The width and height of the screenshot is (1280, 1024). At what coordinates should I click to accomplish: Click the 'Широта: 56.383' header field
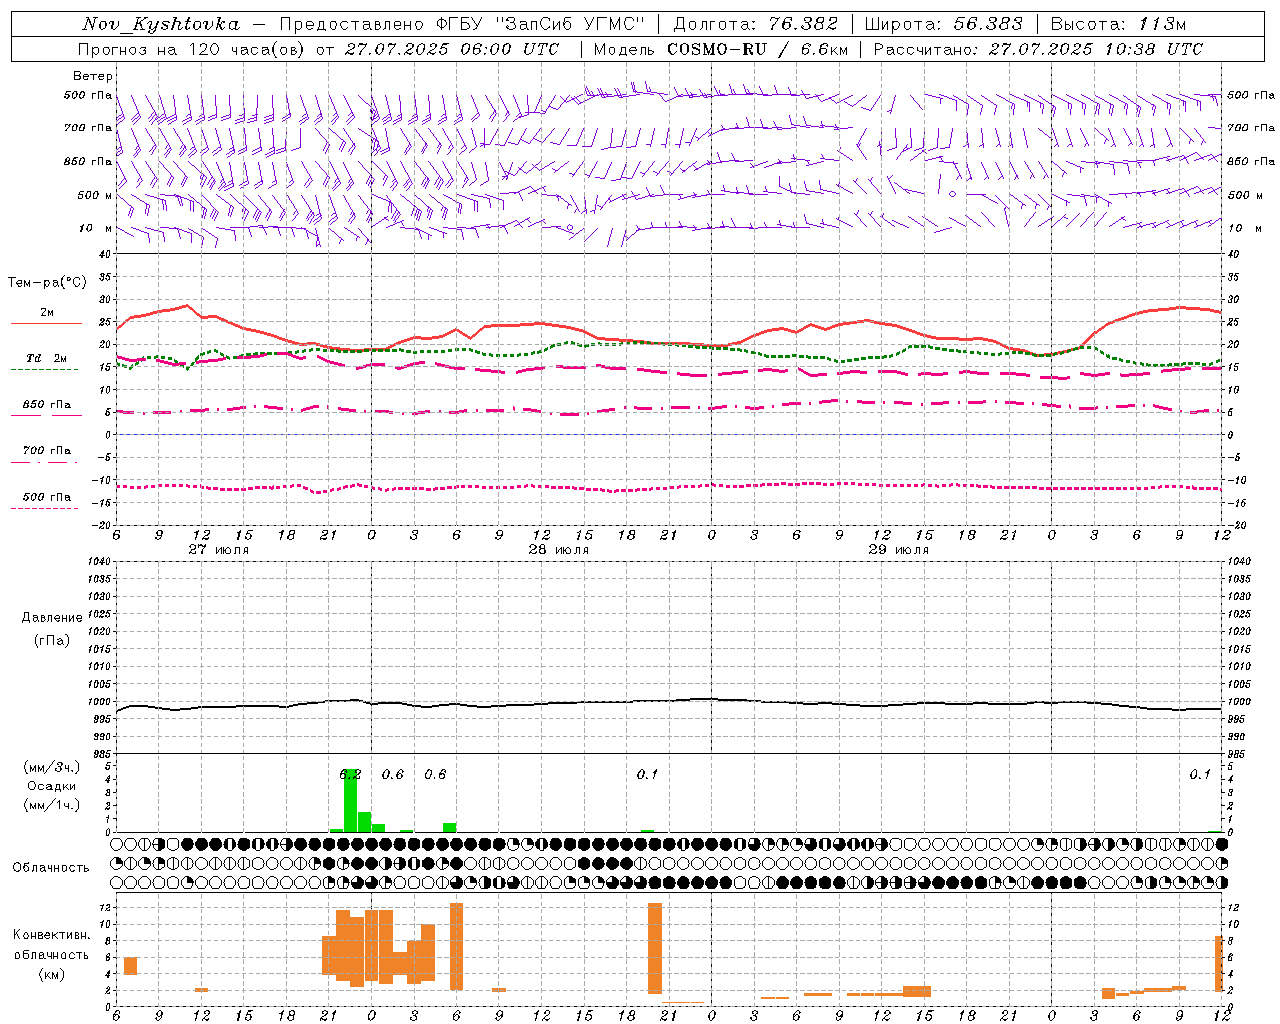click(943, 24)
